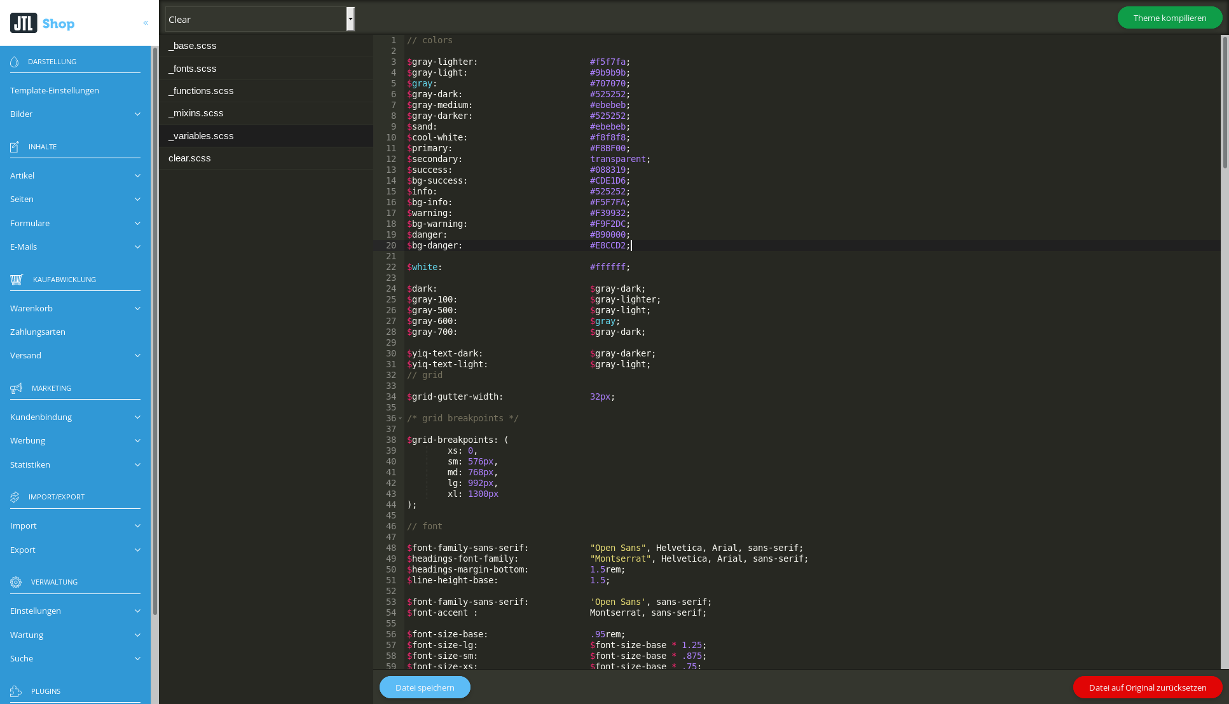Fold code at line 36 arrow
The height and width of the screenshot is (704, 1229).
(x=400, y=418)
